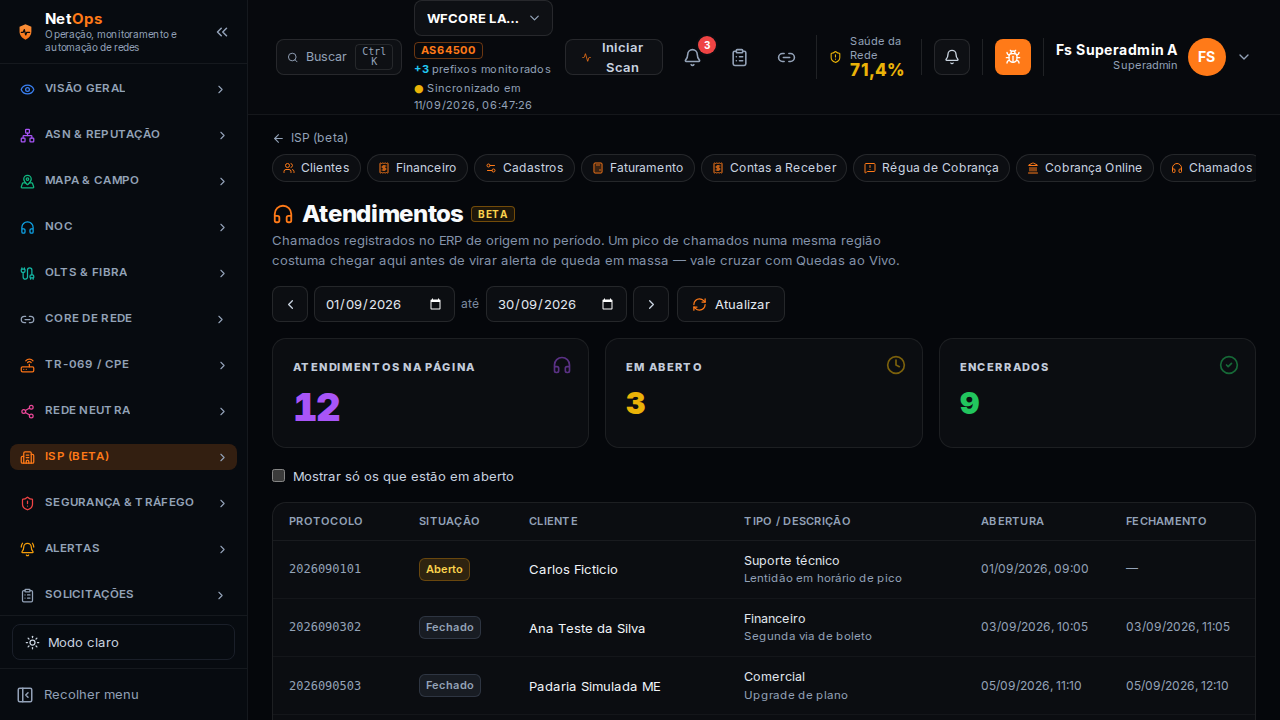Go to next period arrow button
1280x720 pixels.
pos(651,304)
